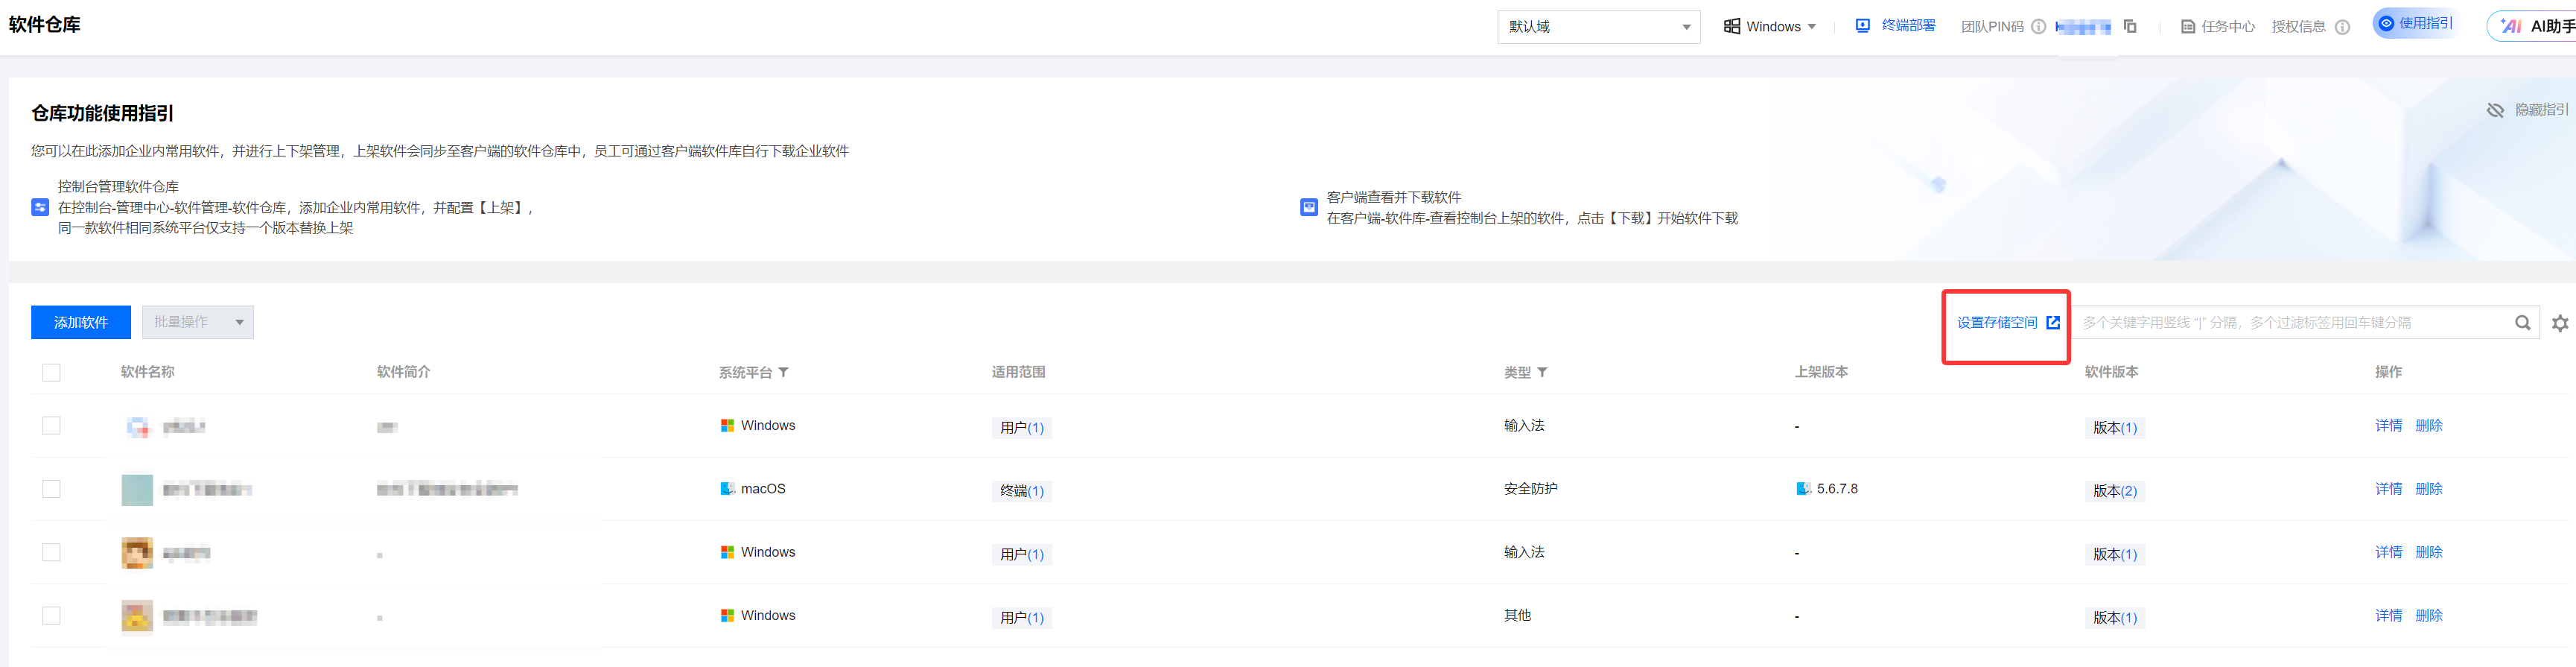Screen dimensions: 2576x667
Task: Copy the team PIN code
Action: pos(2130,27)
